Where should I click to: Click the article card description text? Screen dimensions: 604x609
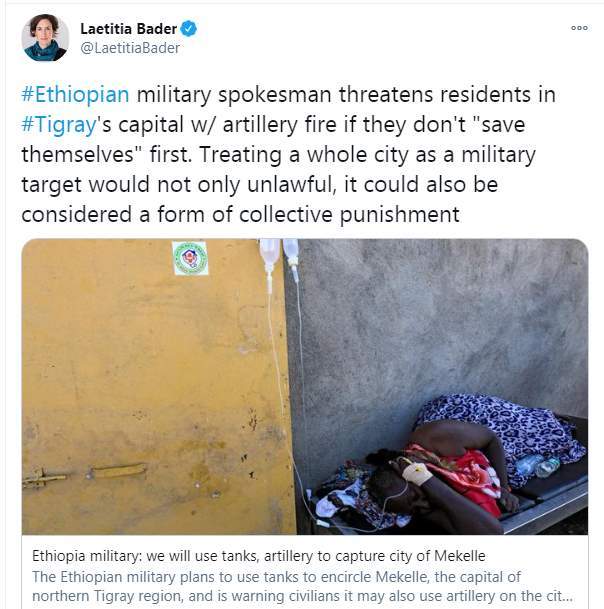point(302,586)
